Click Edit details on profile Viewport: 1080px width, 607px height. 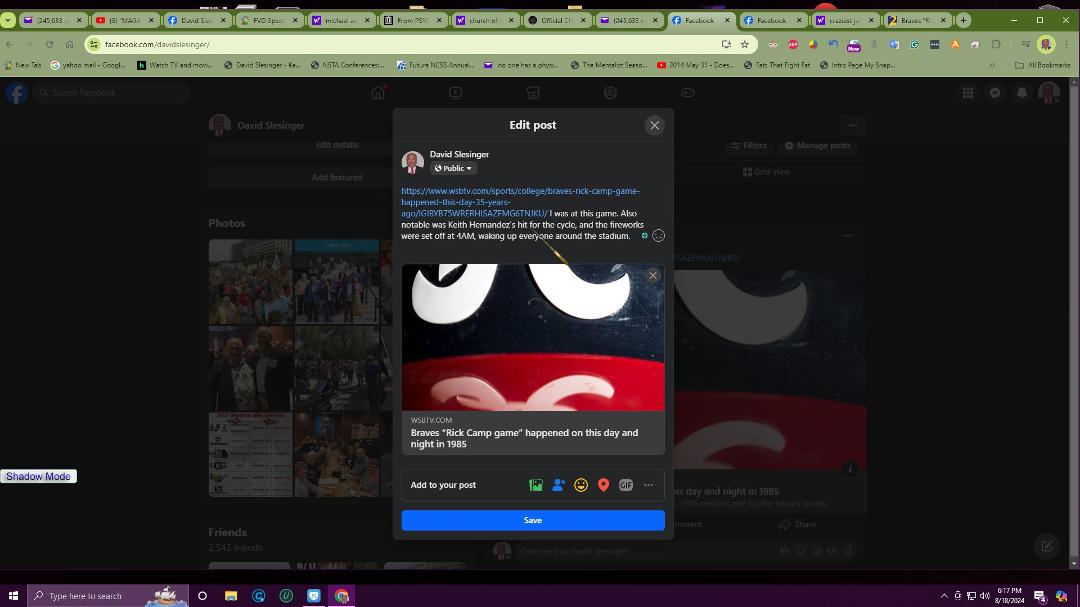pos(337,145)
